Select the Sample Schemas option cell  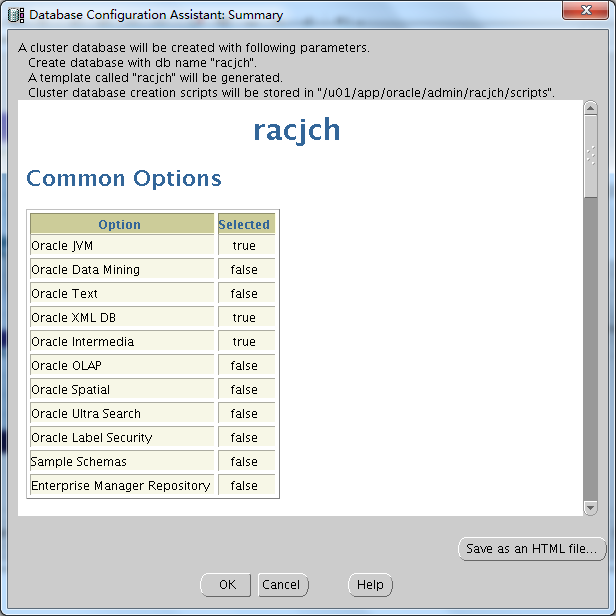[122, 462]
